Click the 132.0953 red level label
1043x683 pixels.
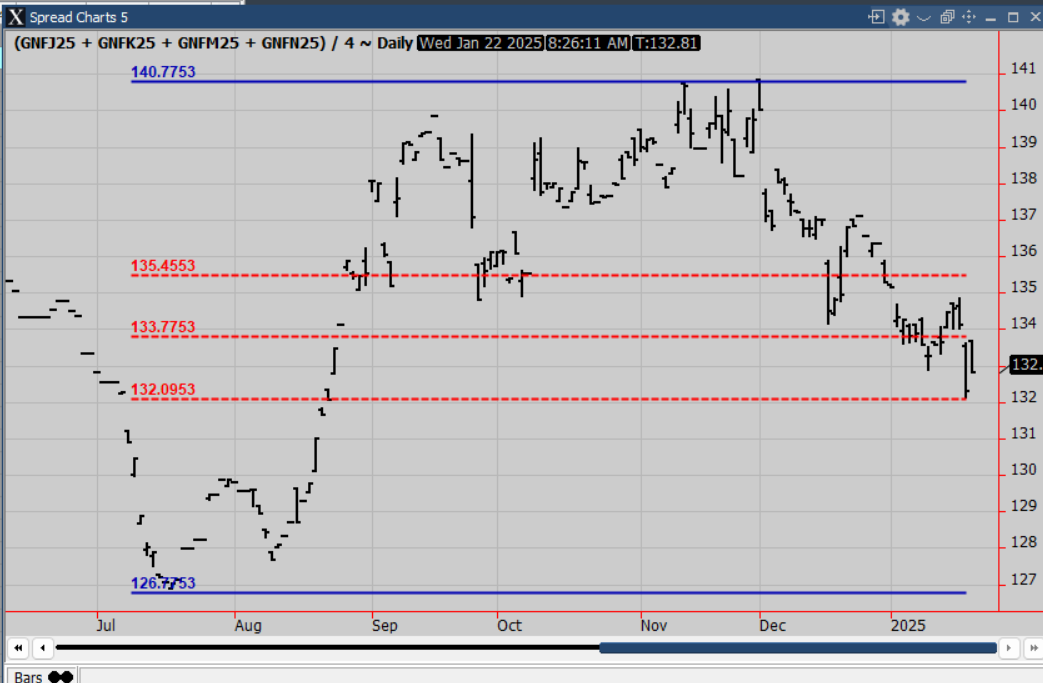pos(163,390)
